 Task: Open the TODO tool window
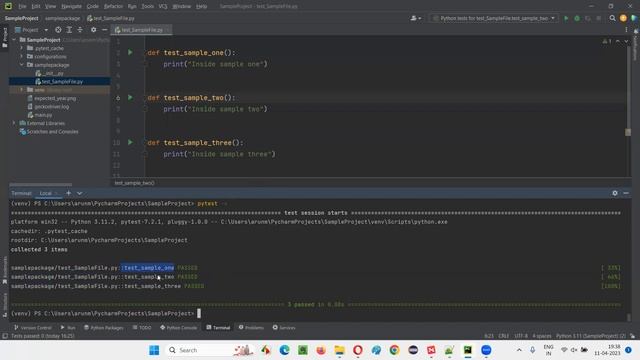tap(142, 327)
